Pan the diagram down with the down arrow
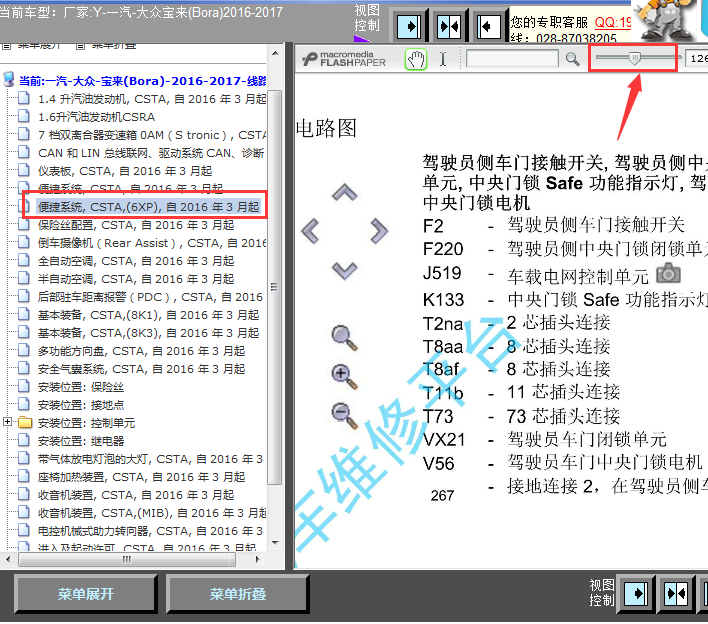The image size is (708, 624). (344, 270)
